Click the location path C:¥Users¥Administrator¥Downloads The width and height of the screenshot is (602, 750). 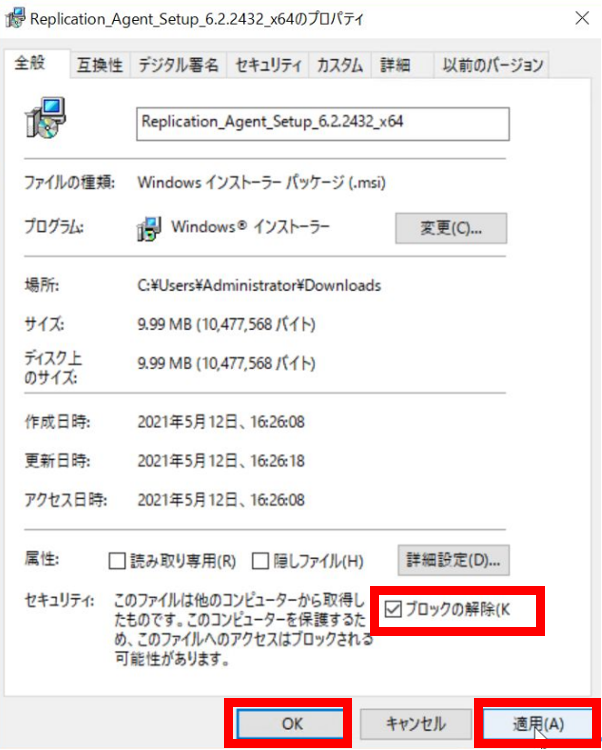(259, 286)
